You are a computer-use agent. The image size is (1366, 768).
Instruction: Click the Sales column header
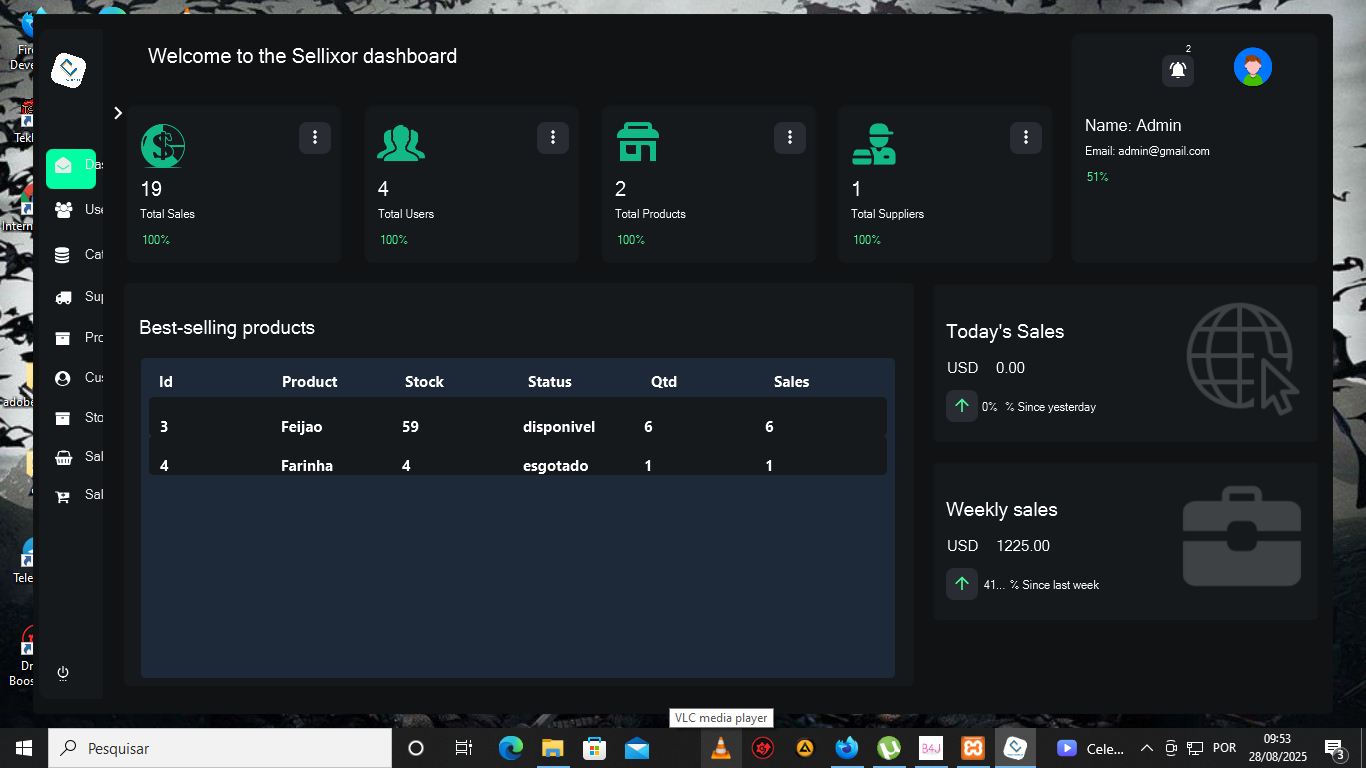(x=791, y=382)
